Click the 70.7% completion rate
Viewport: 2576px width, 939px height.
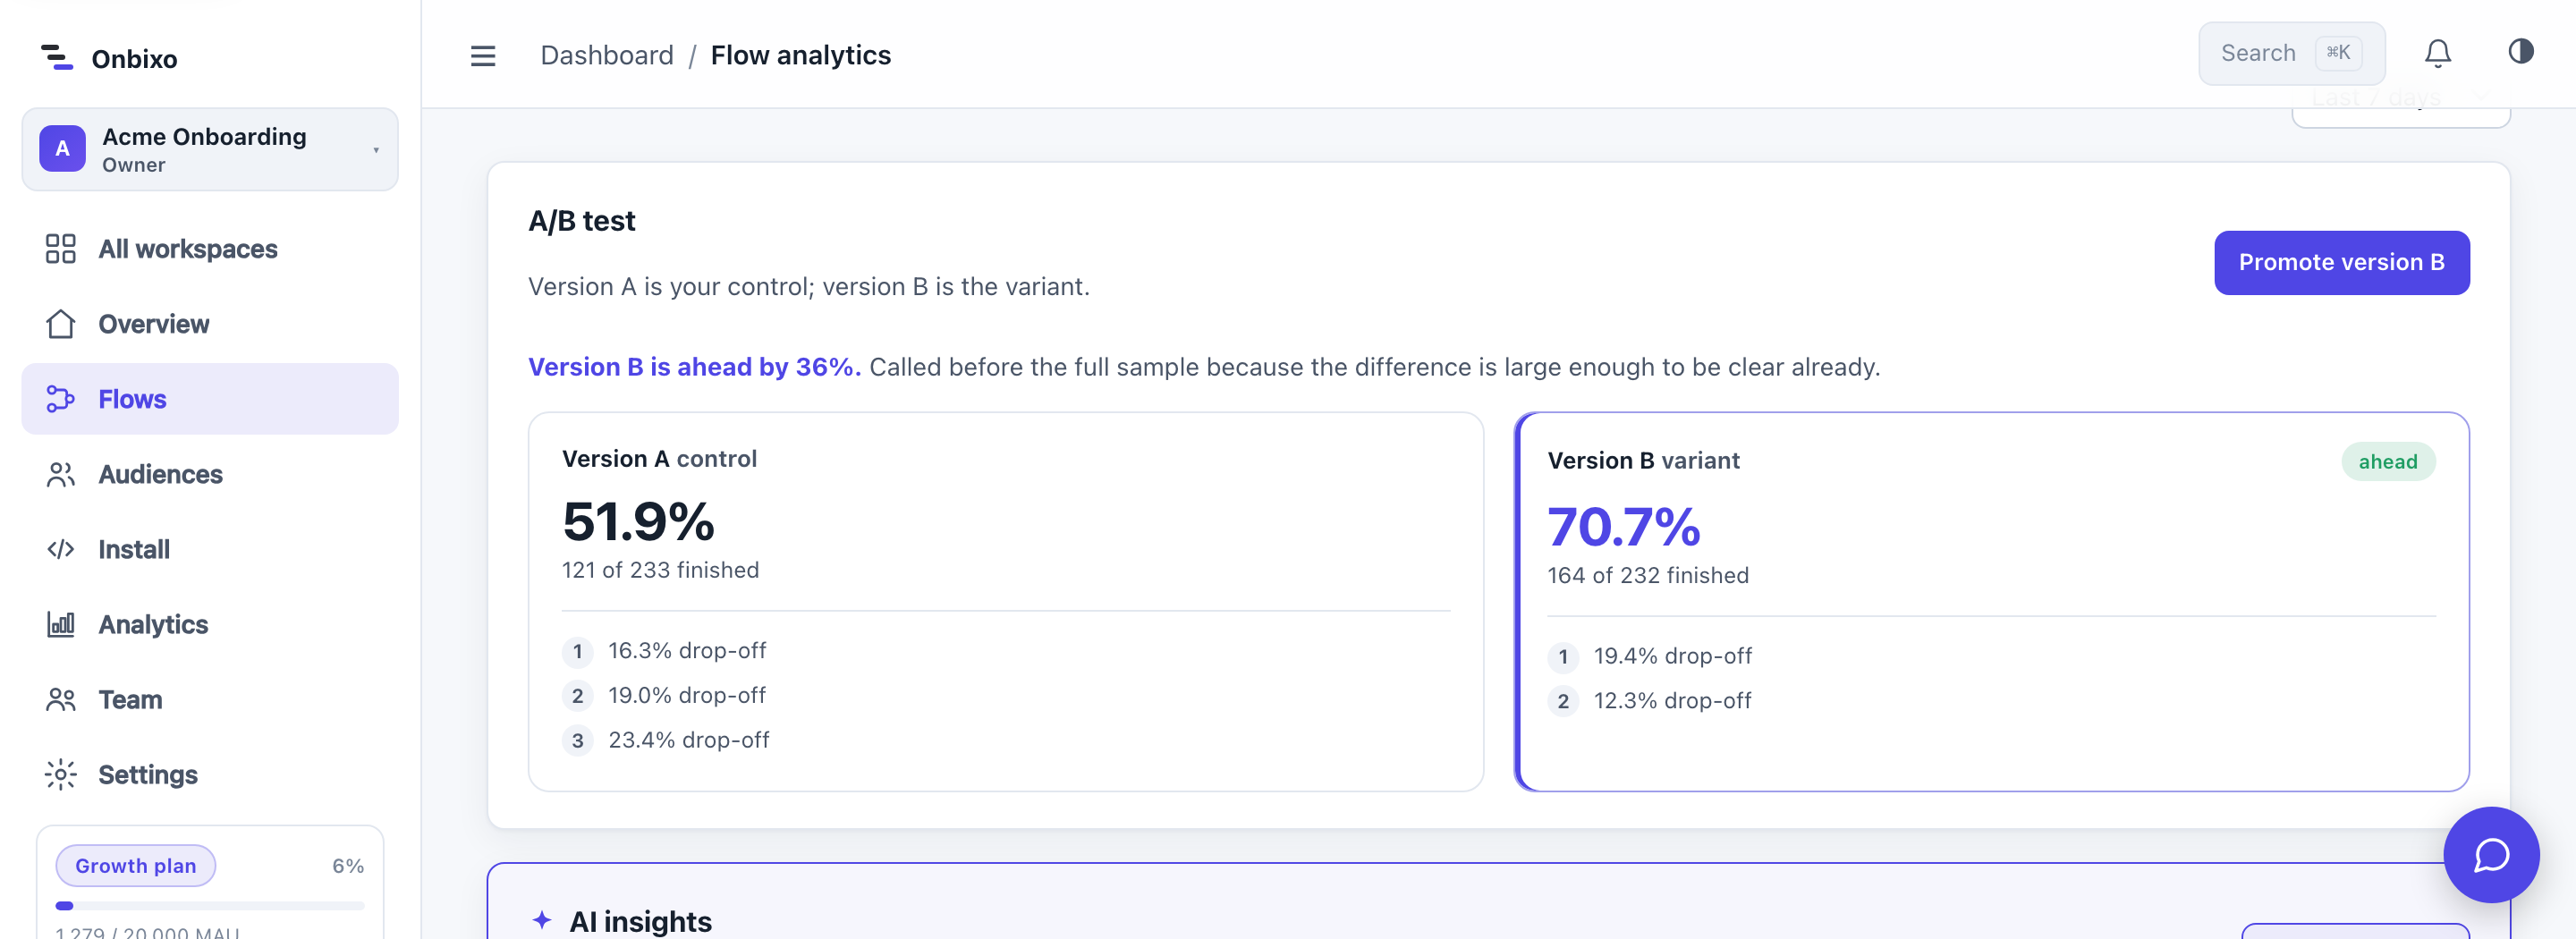pyautogui.click(x=1624, y=526)
